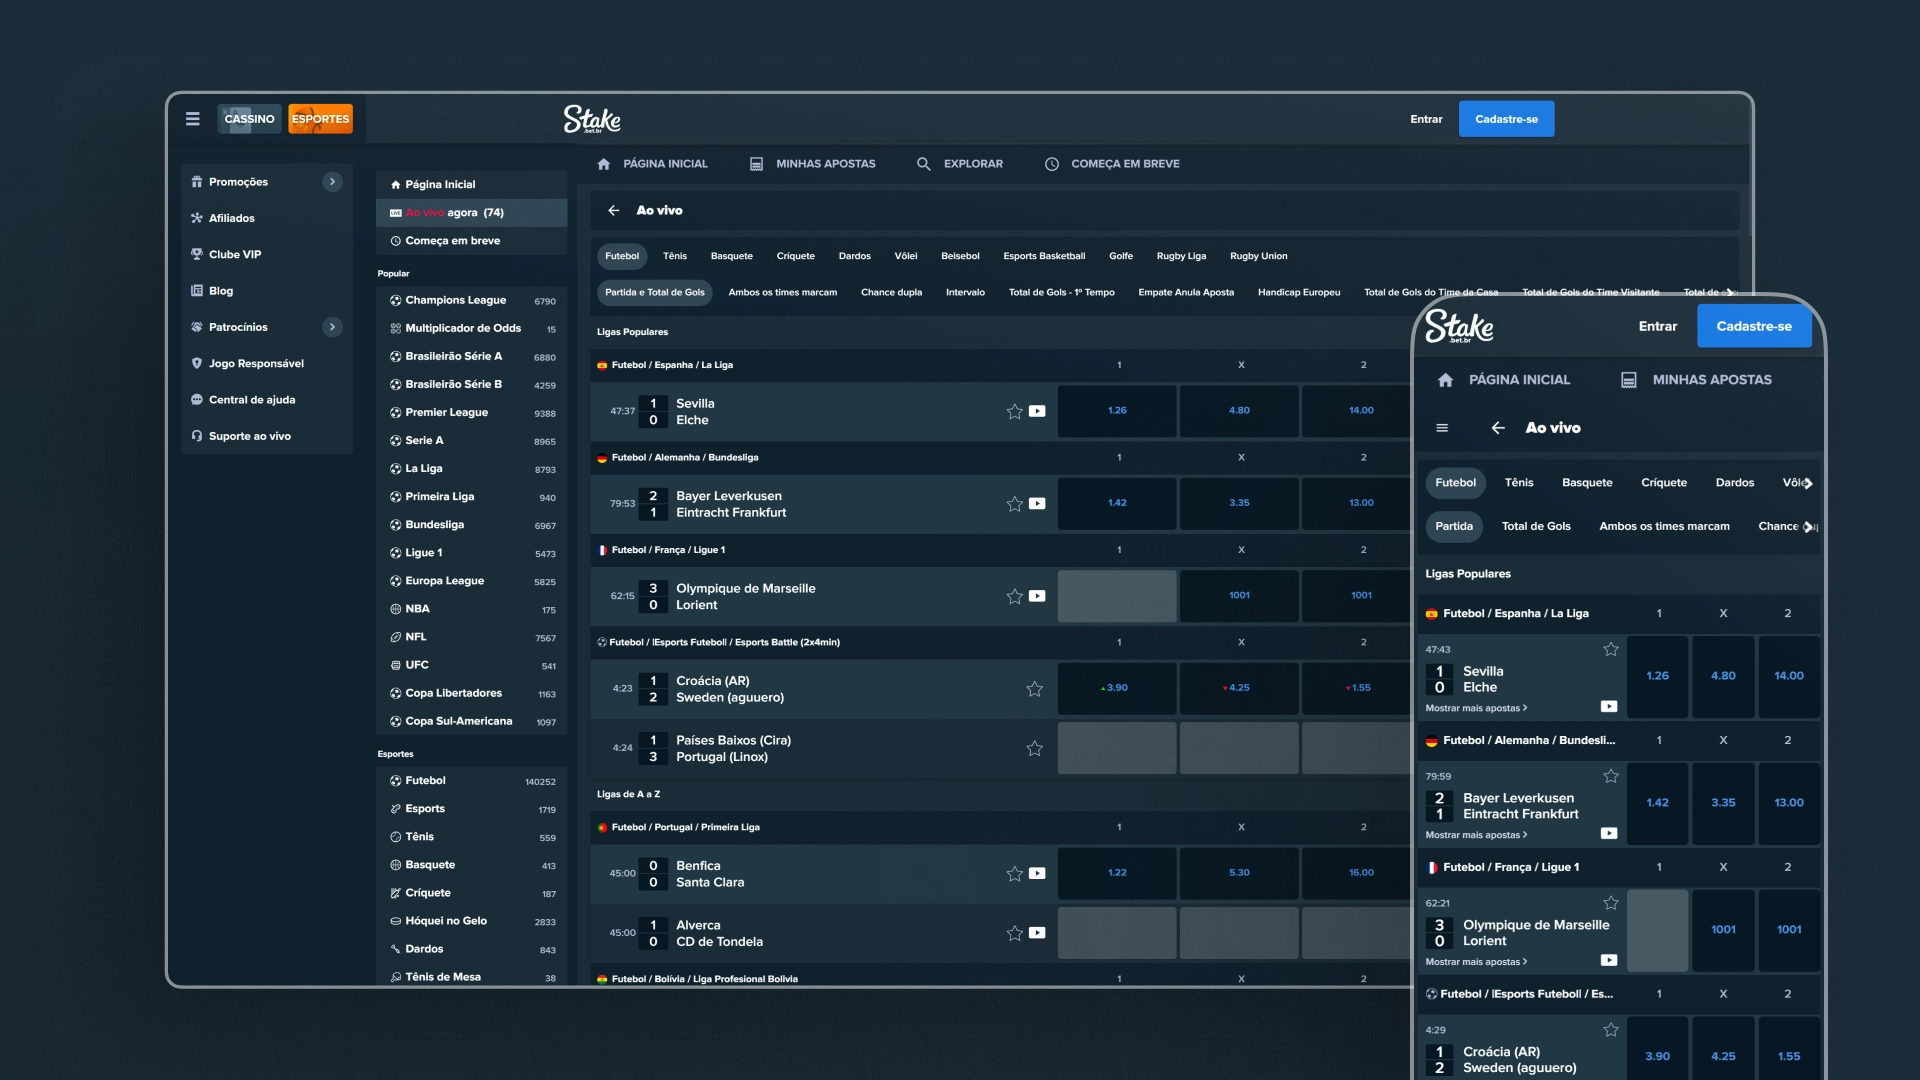Expand the Promoções section
The height and width of the screenshot is (1080, 1920).
(x=333, y=181)
